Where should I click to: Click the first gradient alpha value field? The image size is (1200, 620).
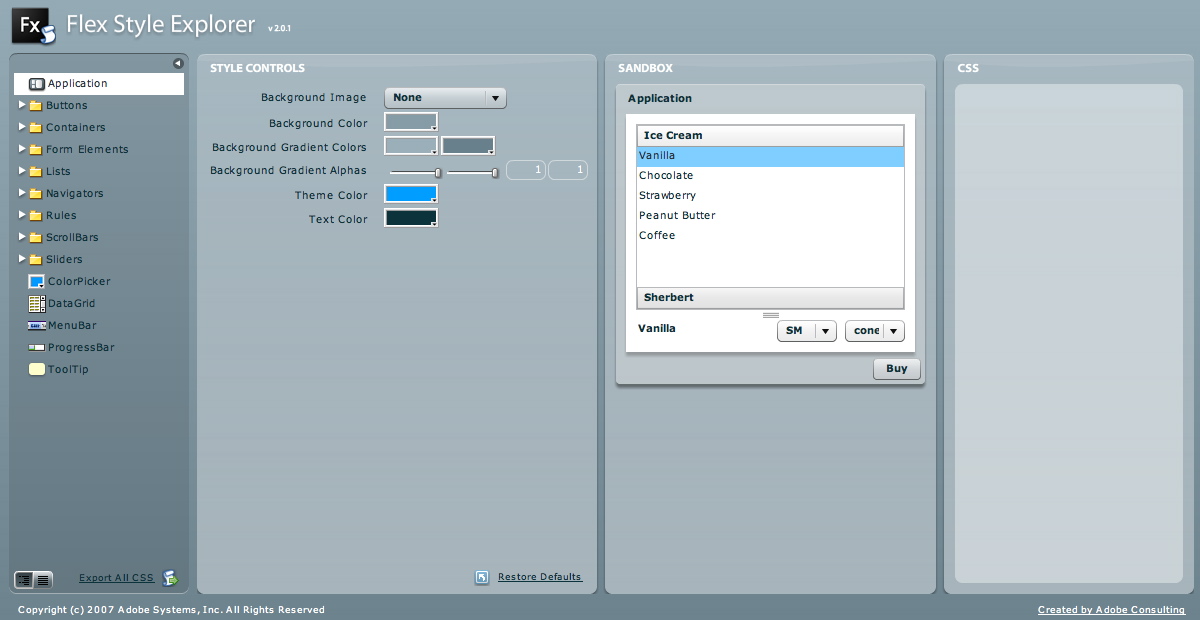[526, 171]
